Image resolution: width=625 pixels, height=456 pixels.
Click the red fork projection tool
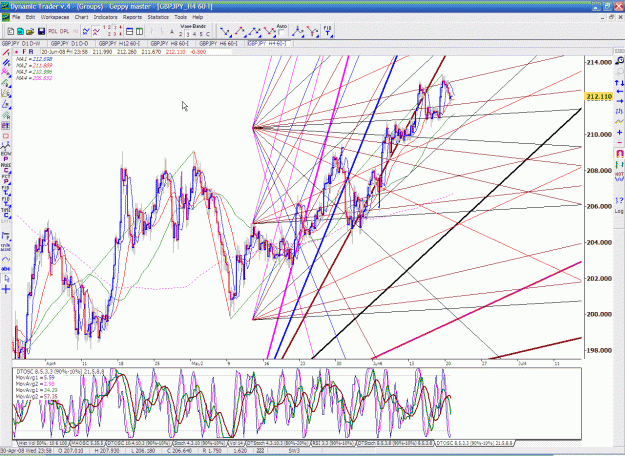tap(312, 31)
